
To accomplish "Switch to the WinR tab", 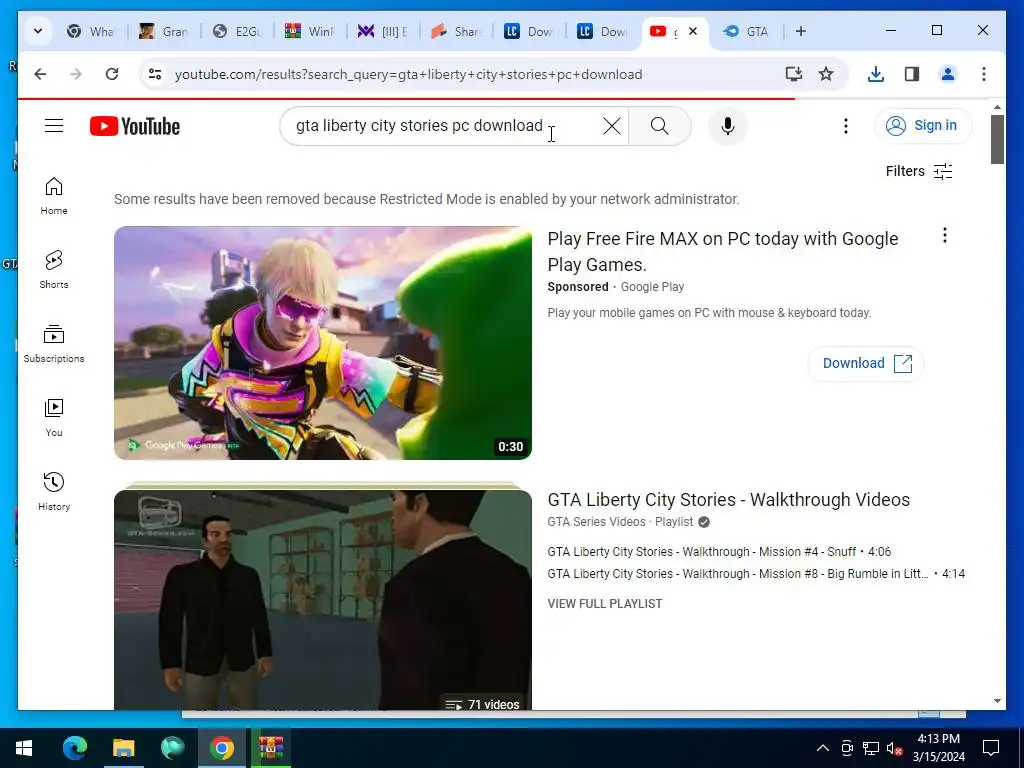I will [x=309, y=31].
